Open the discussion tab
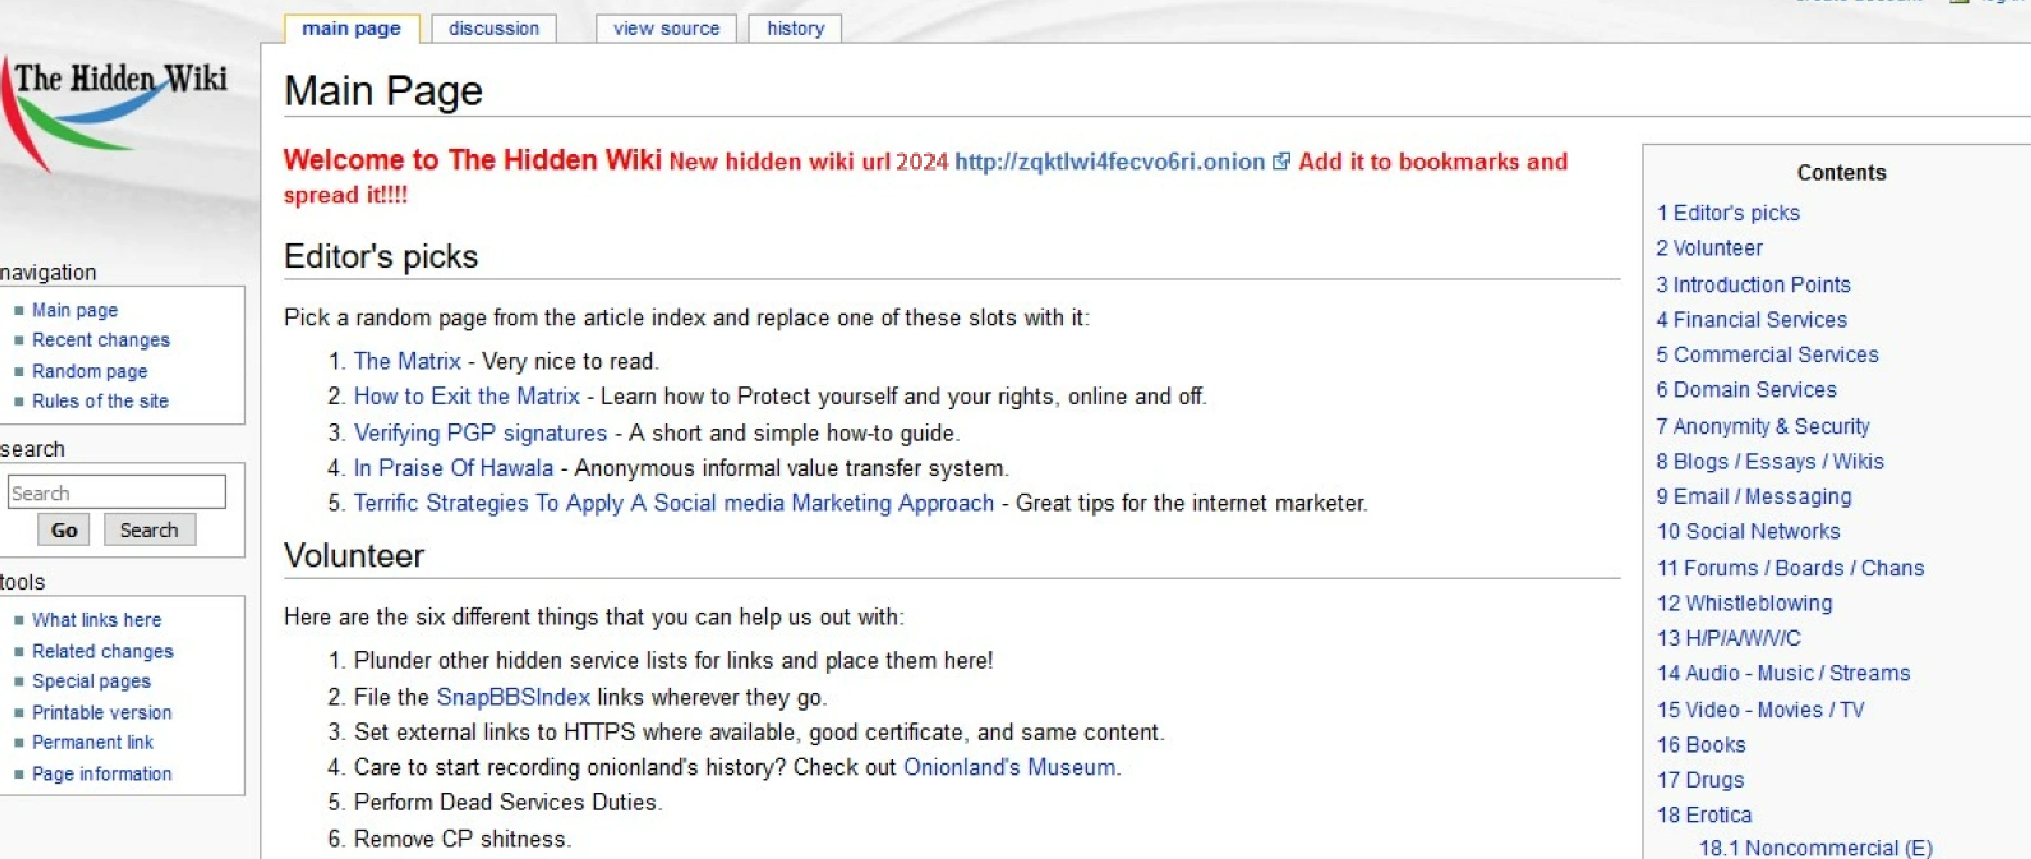Screen dimensions: 2031x859 tap(494, 28)
